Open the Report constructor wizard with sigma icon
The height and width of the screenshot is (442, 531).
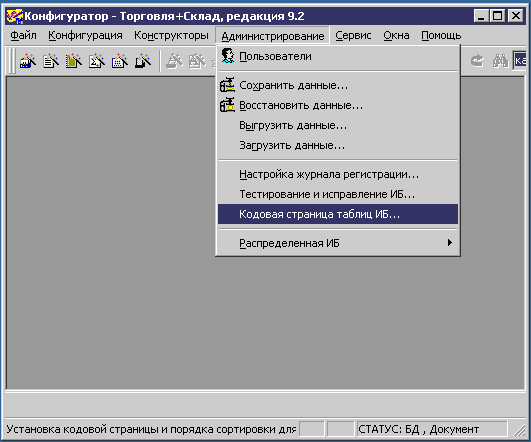(x=97, y=61)
